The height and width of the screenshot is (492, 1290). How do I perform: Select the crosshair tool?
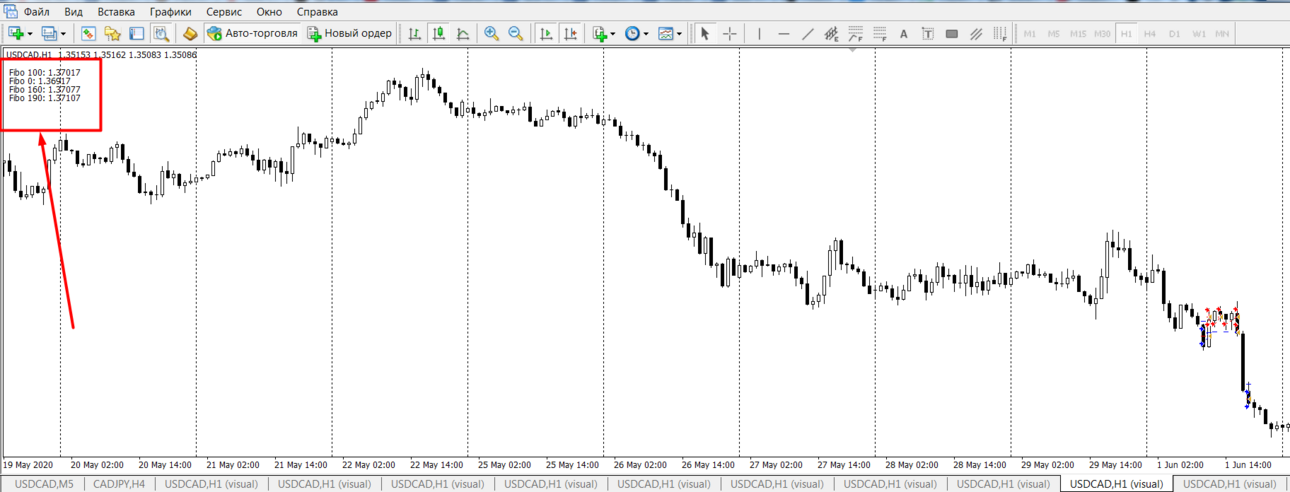click(x=730, y=33)
